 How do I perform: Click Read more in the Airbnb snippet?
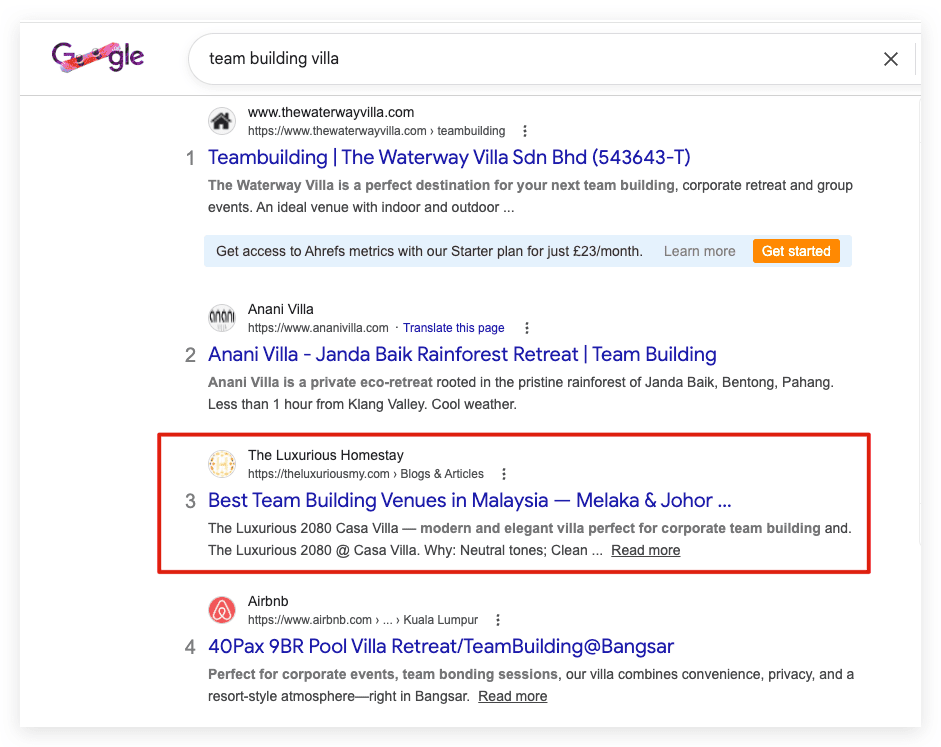(x=512, y=696)
